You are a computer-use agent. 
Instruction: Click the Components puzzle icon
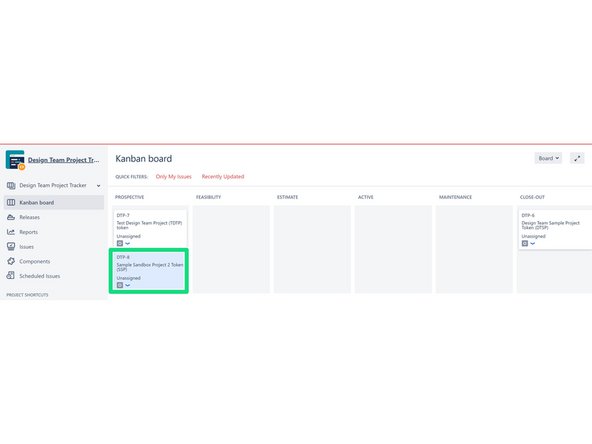click(11, 261)
